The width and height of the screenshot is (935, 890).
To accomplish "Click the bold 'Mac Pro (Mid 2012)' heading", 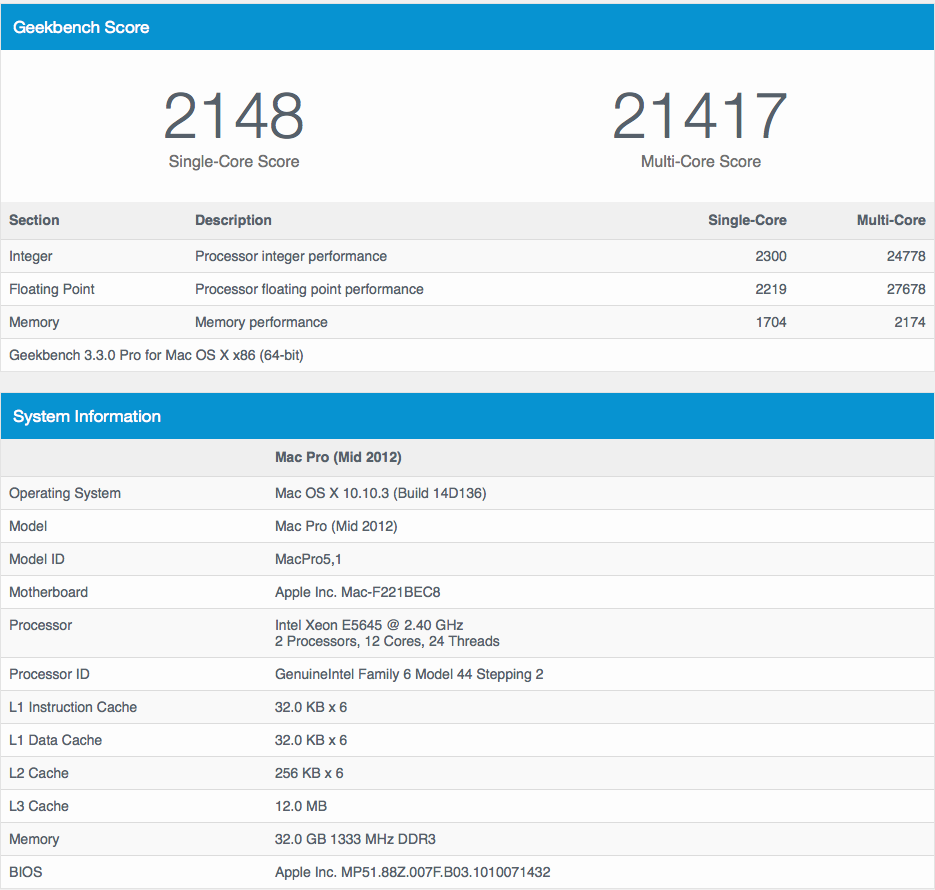I will (338, 457).
